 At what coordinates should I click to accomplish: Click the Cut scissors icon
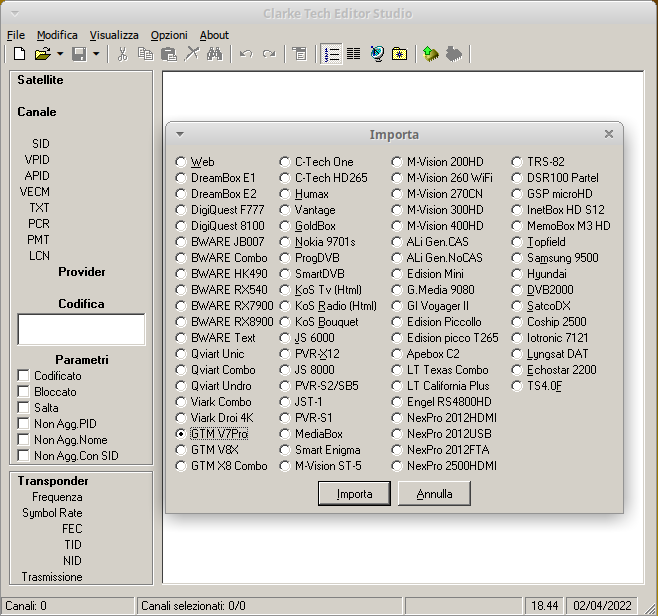[122, 54]
